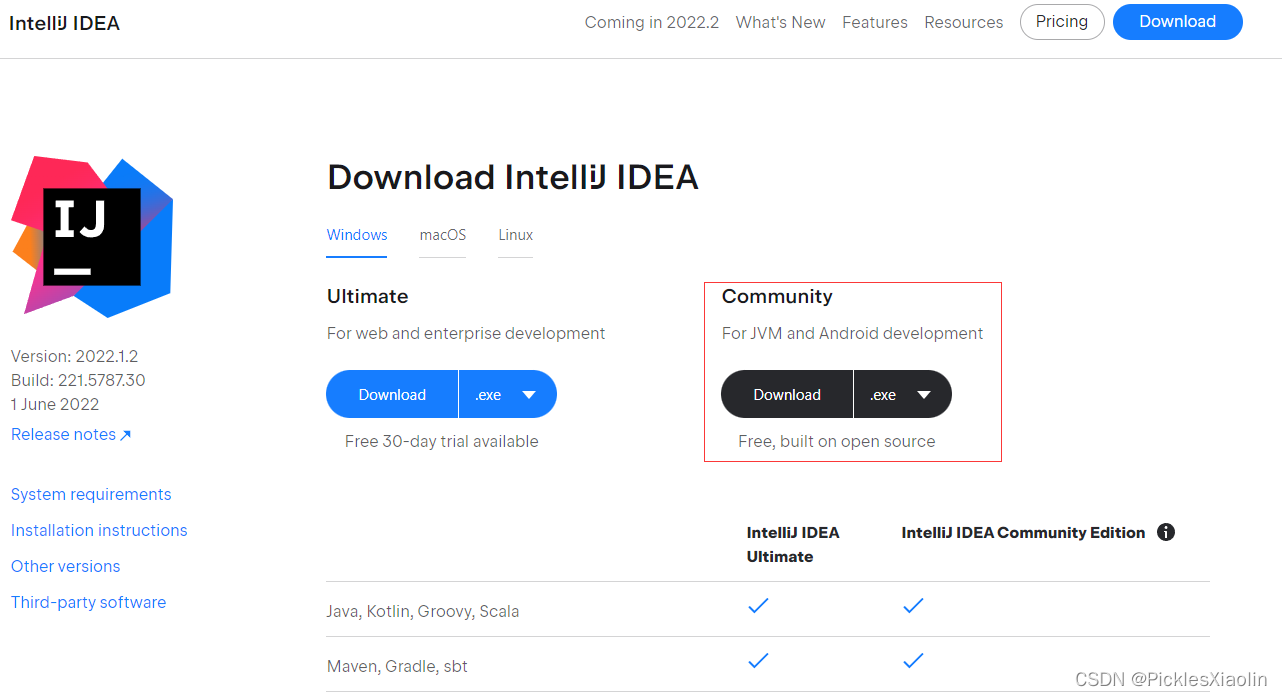Click '1 June 2022' date text
This screenshot has width=1282, height=696.
[x=55, y=404]
